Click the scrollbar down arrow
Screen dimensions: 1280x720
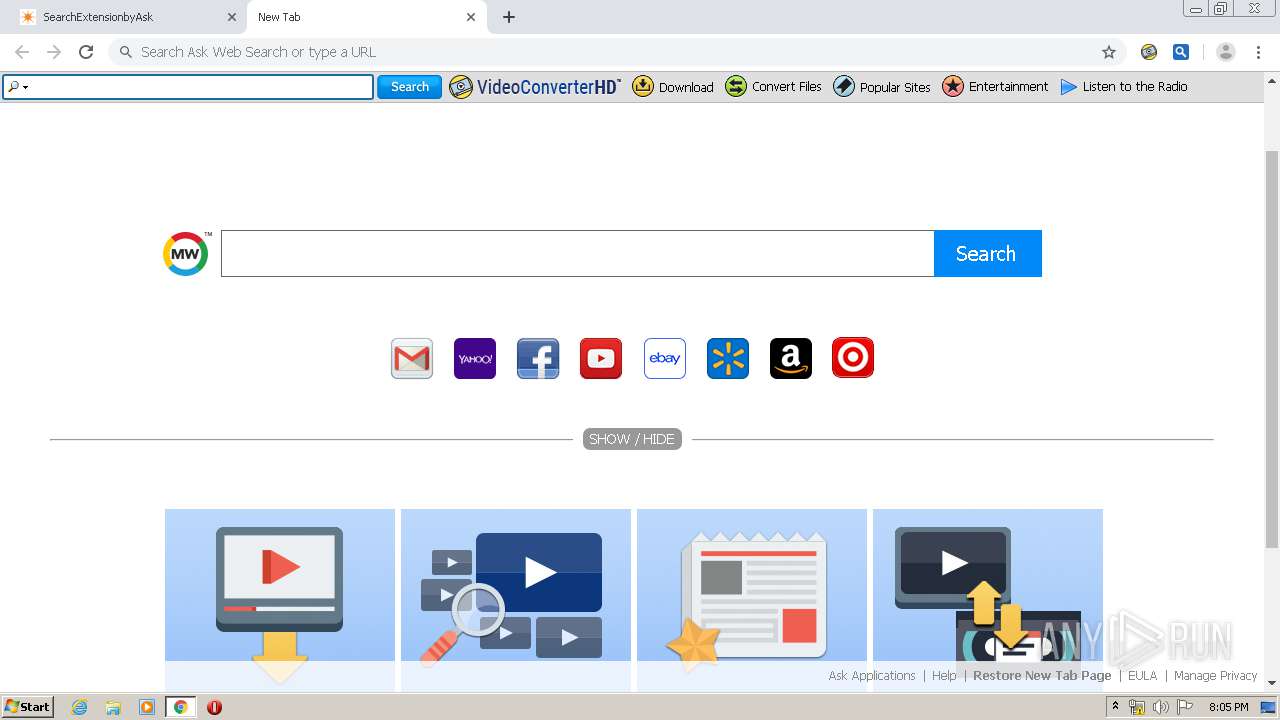1272,683
